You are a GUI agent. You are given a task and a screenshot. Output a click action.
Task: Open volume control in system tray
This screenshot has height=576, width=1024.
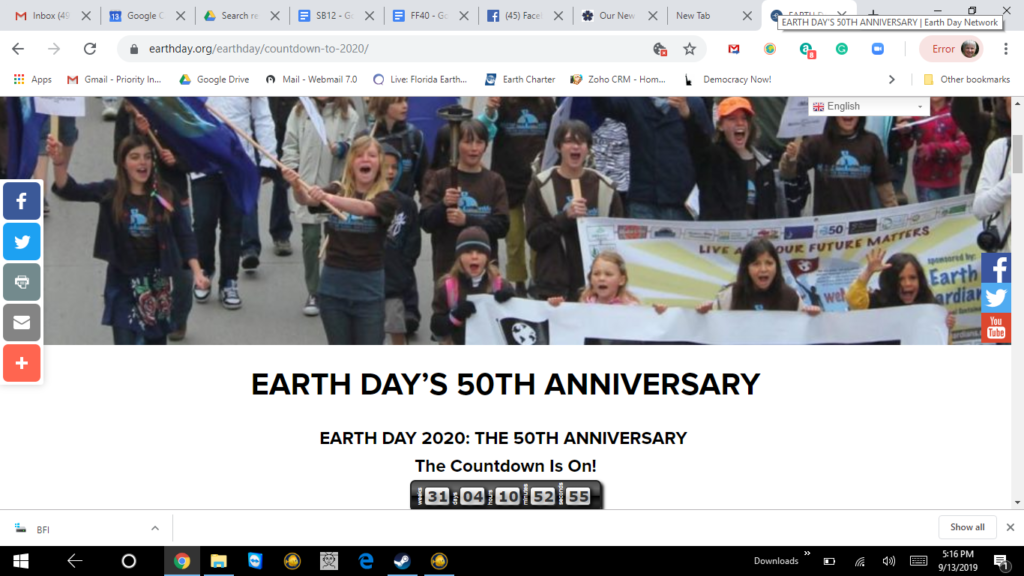point(888,561)
